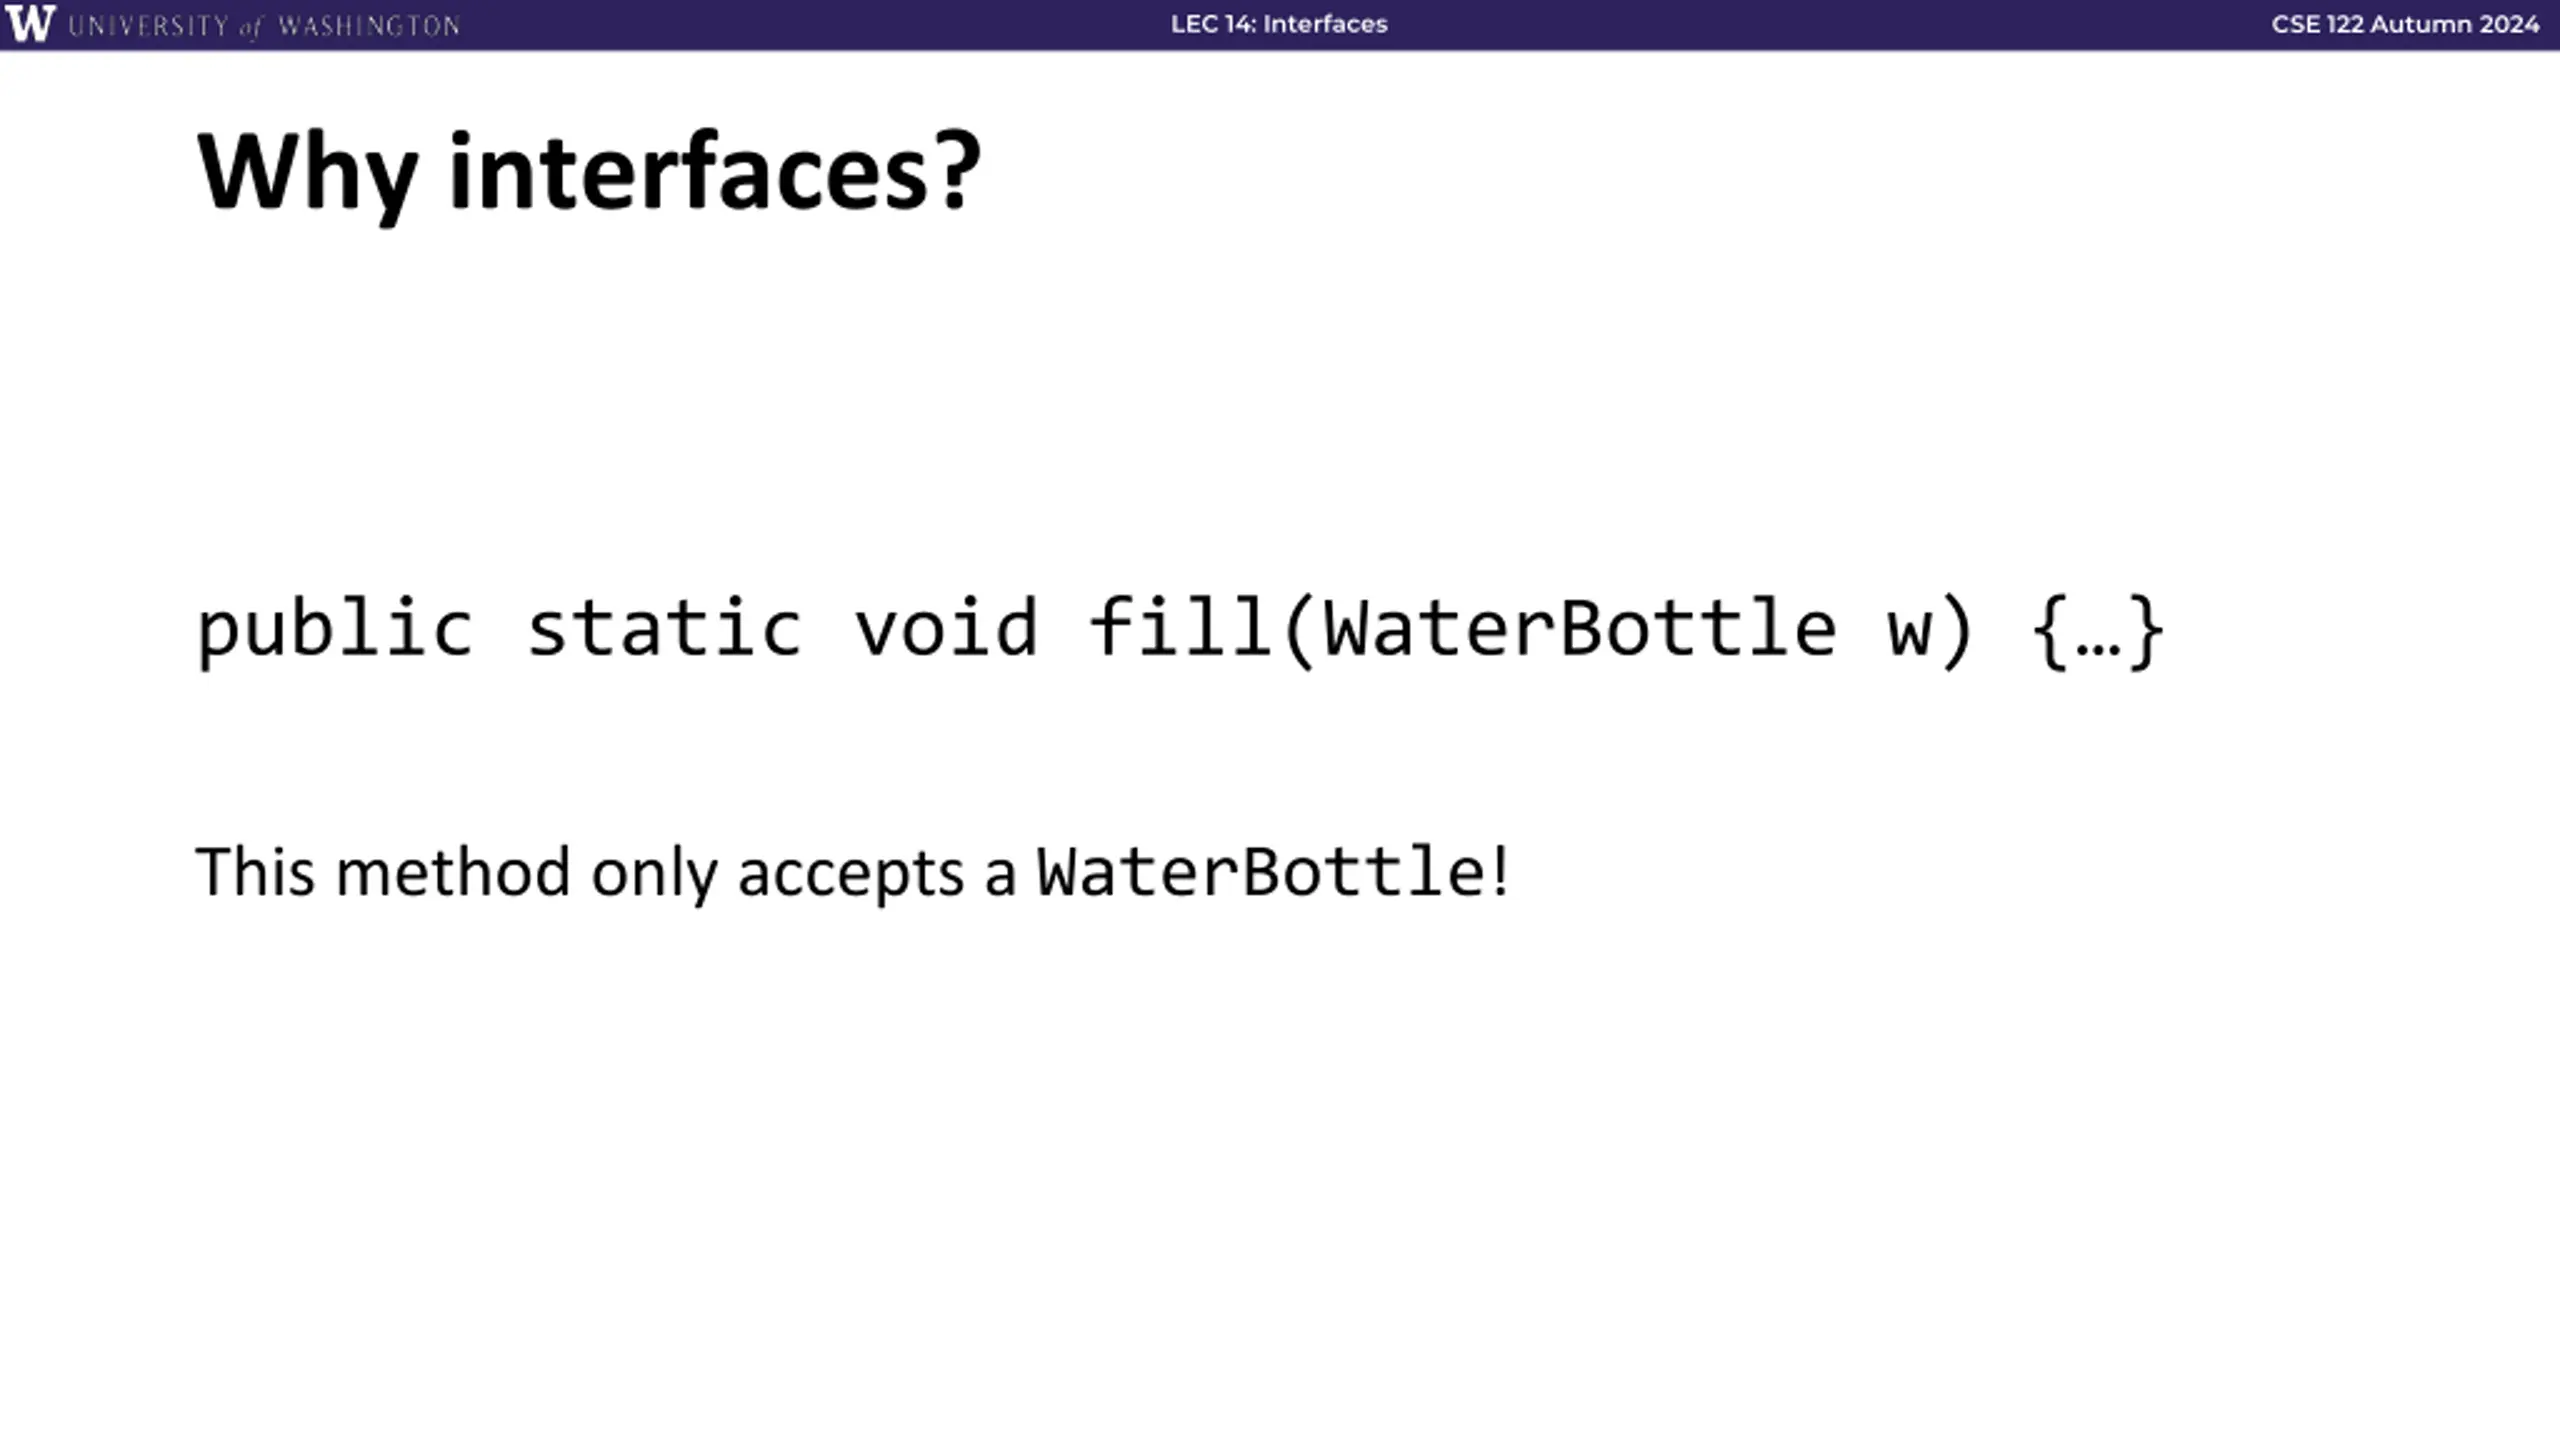Click the 'static' keyword in the code

(x=664, y=629)
